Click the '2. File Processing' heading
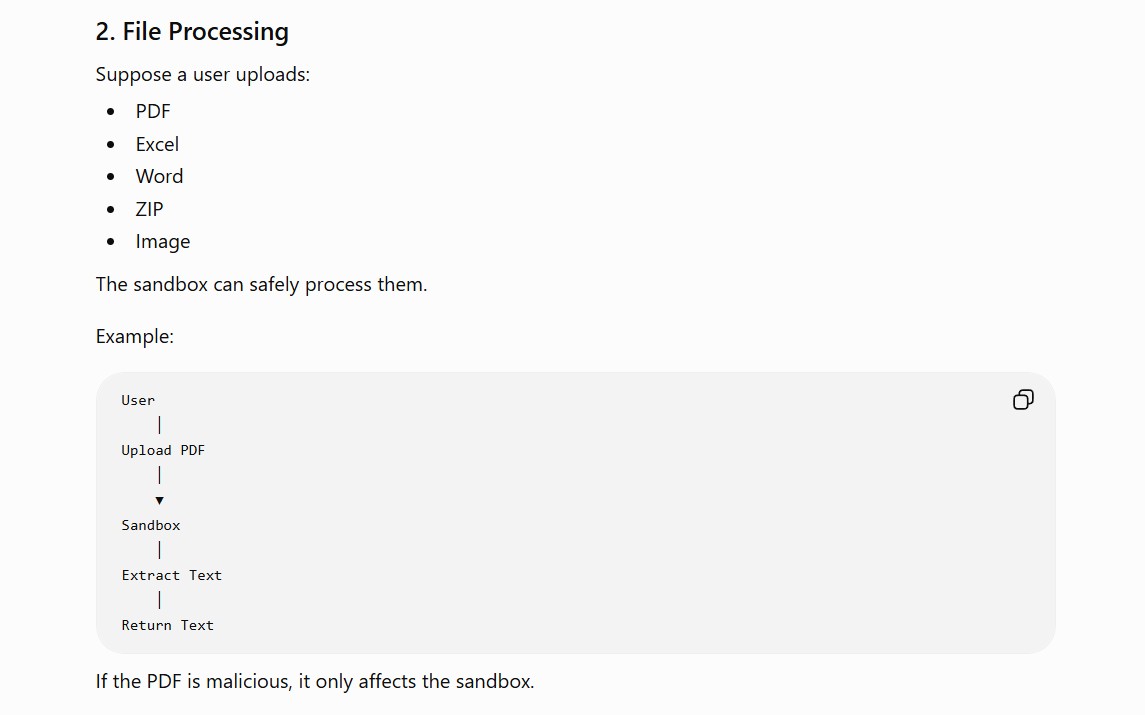Viewport: 1145px width, 715px height. [192, 31]
